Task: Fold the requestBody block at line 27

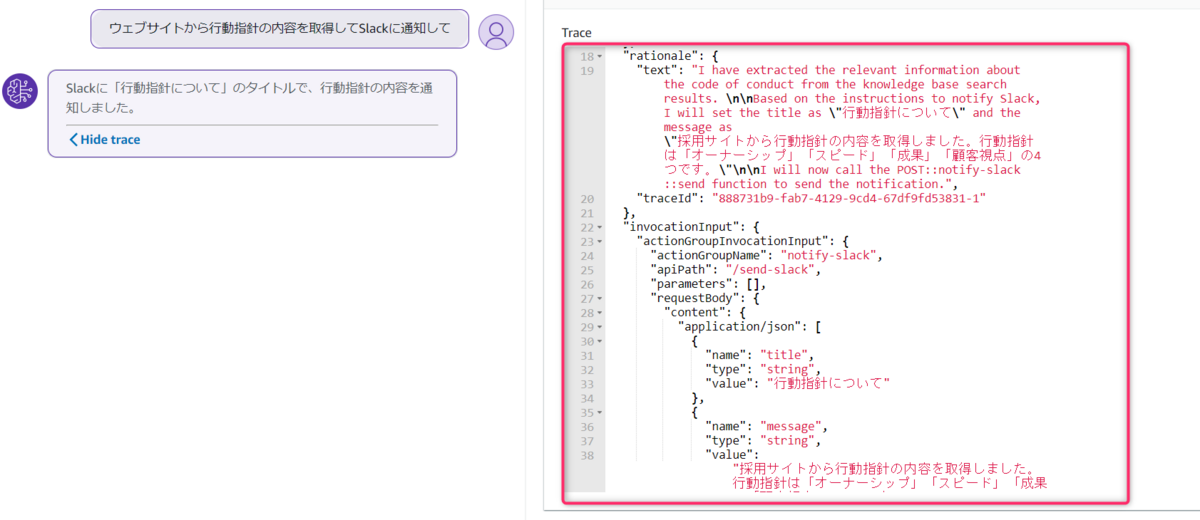Action: coord(600,298)
